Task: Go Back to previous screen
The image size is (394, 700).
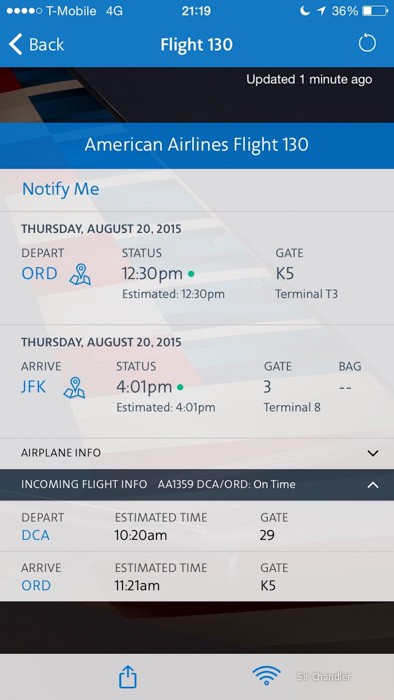Action: pyautogui.click(x=36, y=45)
